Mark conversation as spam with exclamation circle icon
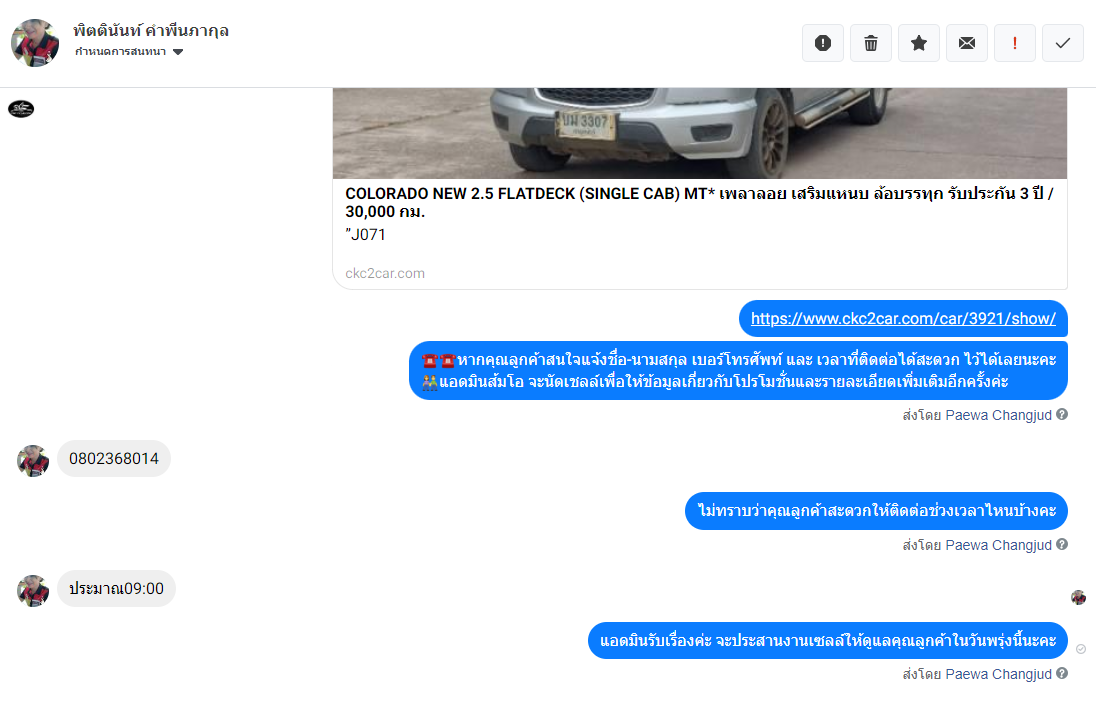 point(823,43)
